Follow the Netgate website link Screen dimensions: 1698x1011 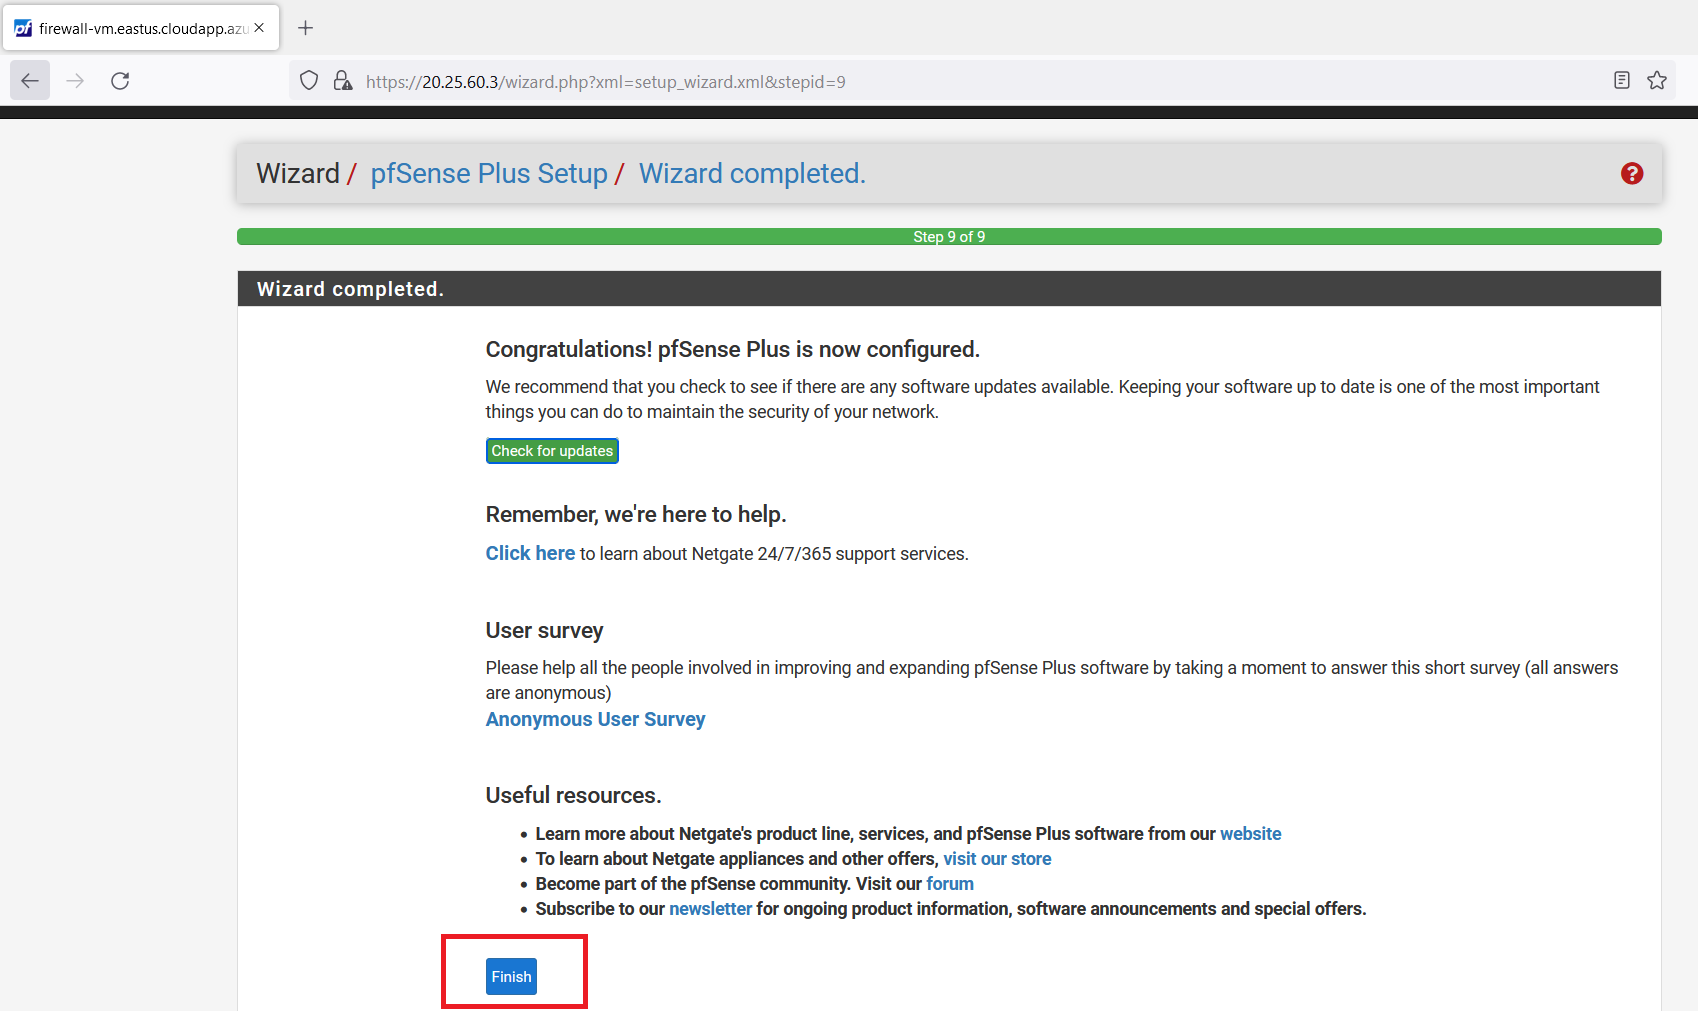pyautogui.click(x=1250, y=834)
